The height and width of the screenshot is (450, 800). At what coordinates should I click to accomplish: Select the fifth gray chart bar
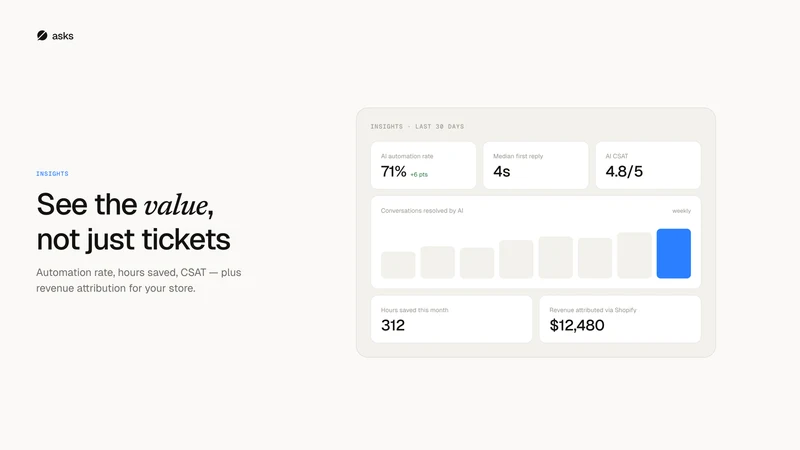pos(556,258)
